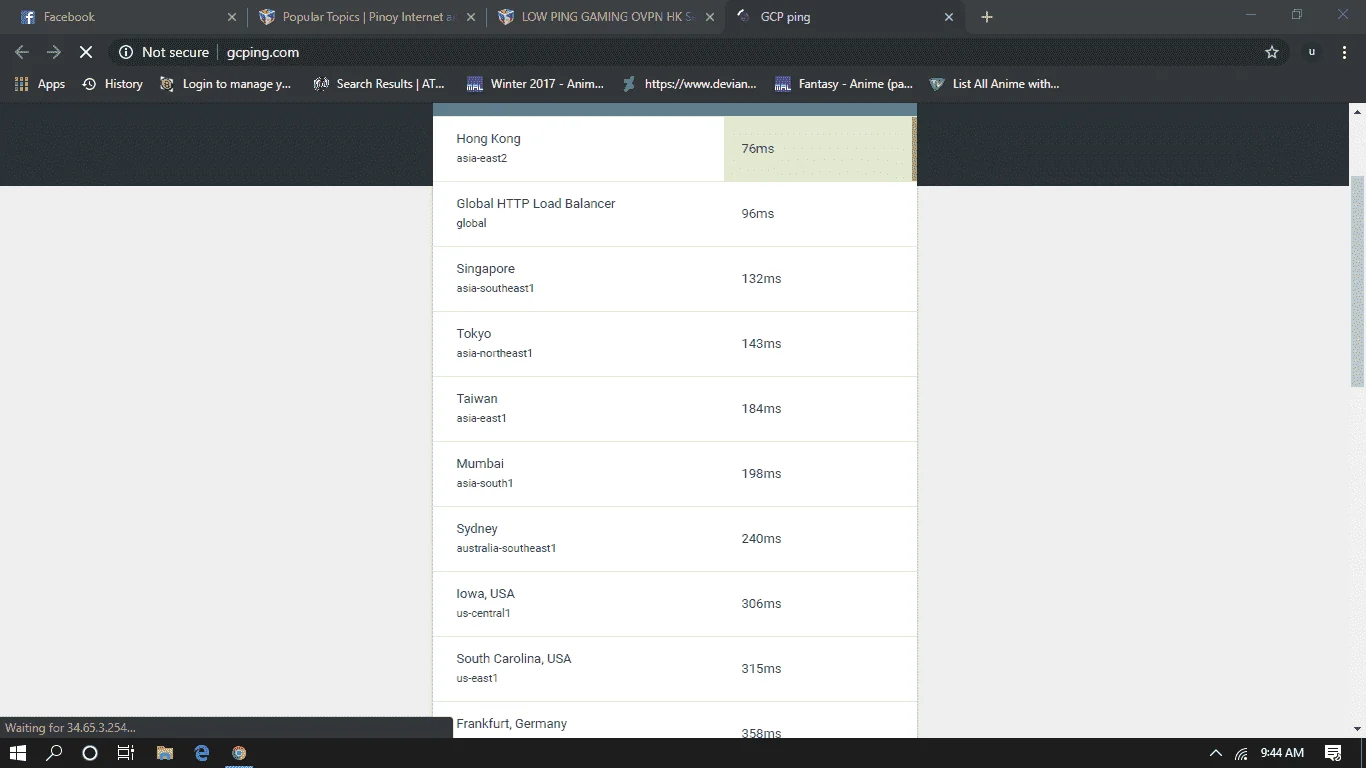Open Cortana from the taskbar
This screenshot has height=768, width=1366.
click(90, 753)
